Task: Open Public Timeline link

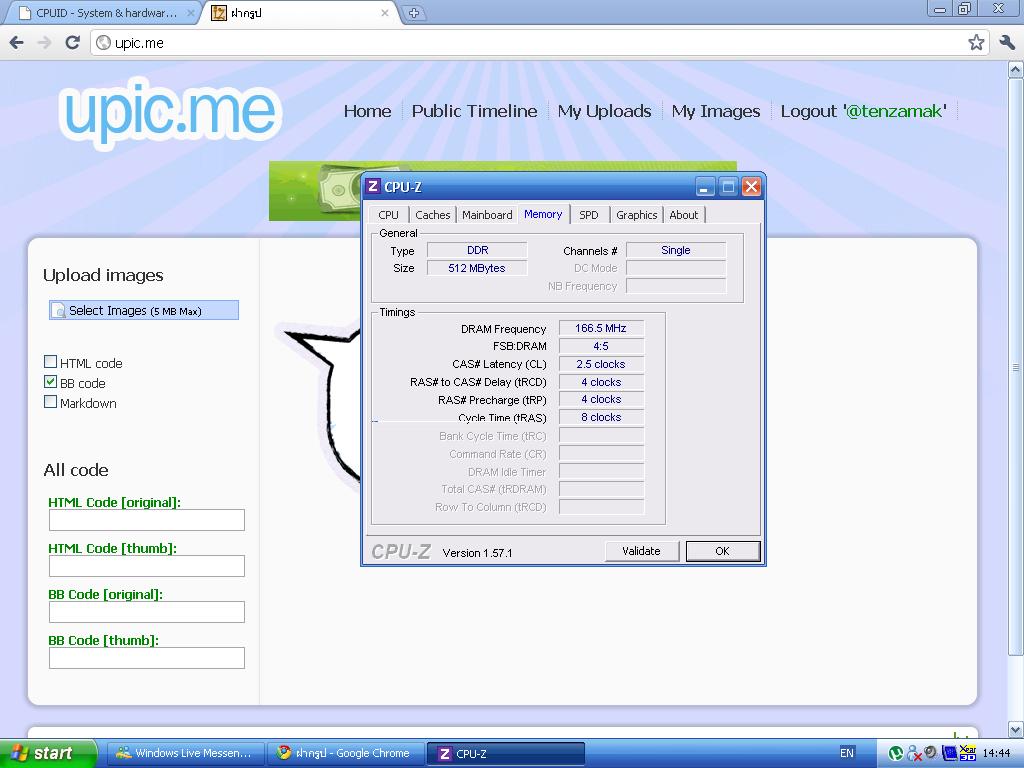Action: coord(474,111)
